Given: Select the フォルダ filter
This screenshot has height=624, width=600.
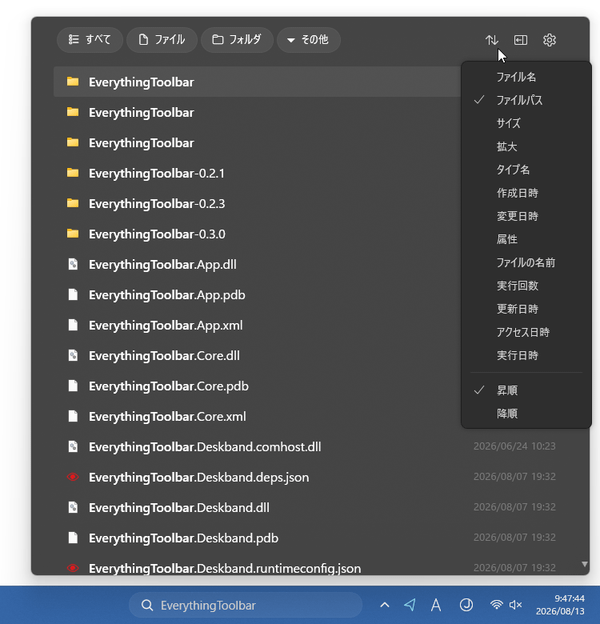Looking at the screenshot, I should 237,40.
